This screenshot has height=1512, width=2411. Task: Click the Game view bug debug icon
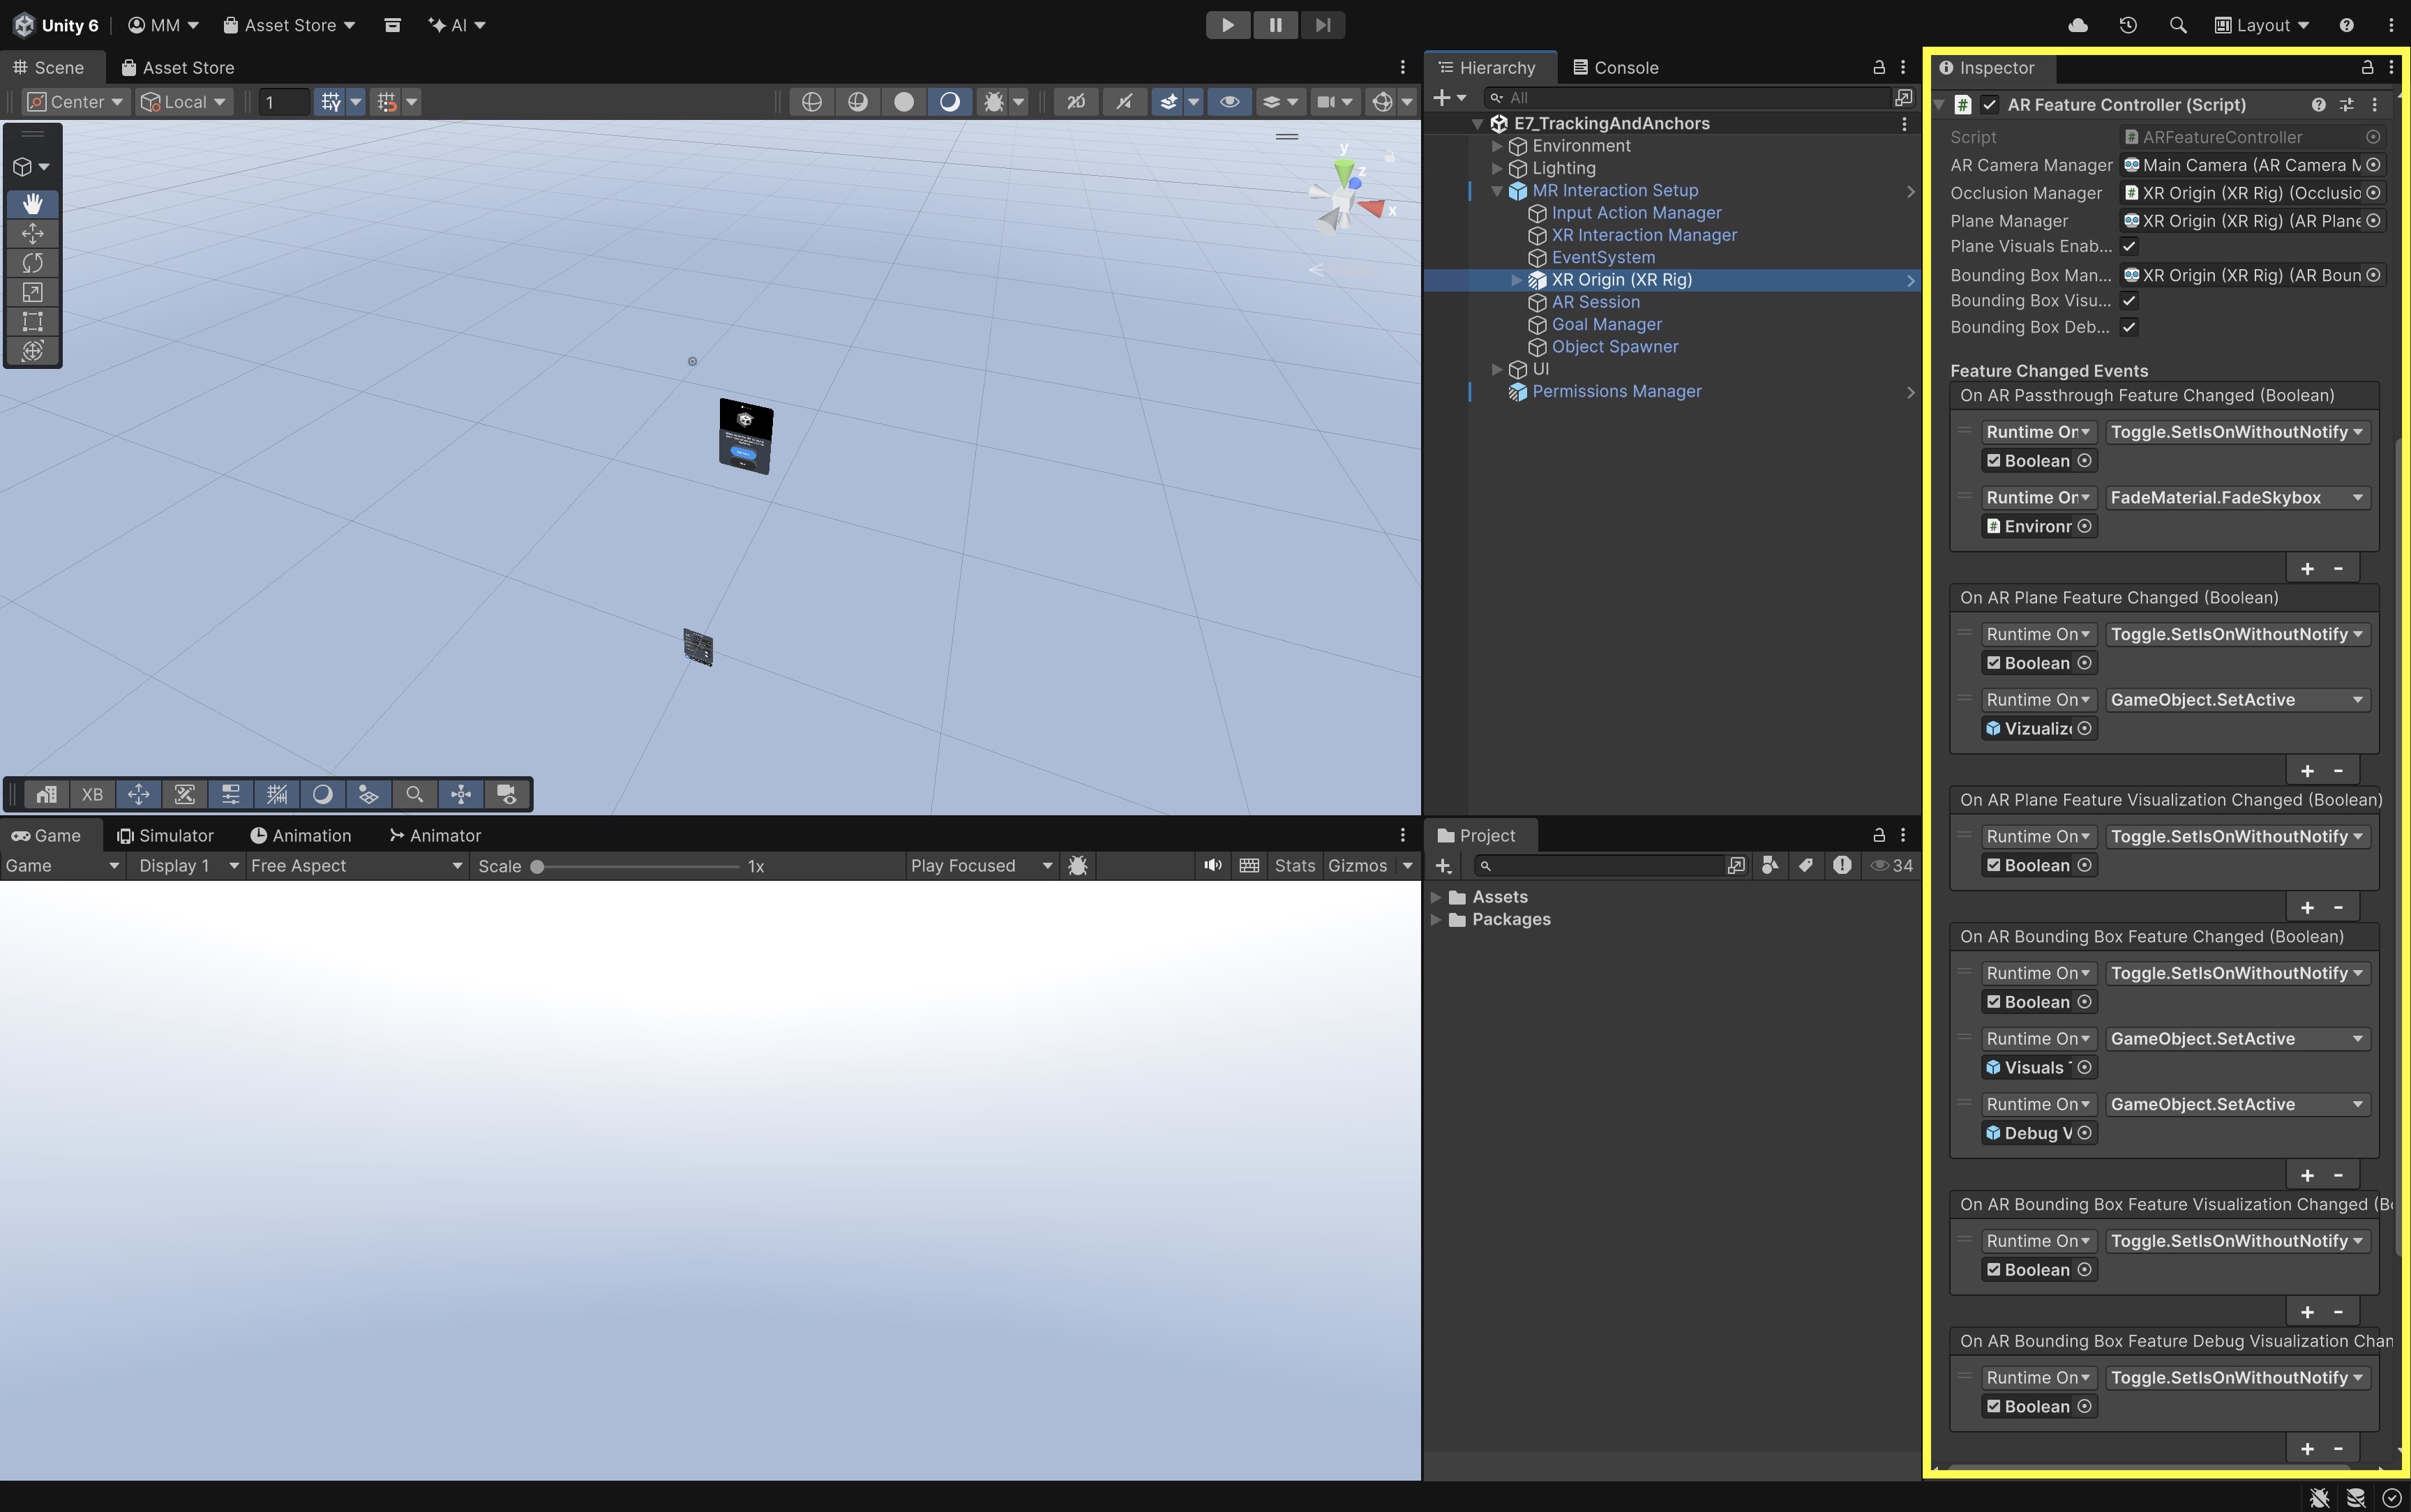point(1077,866)
